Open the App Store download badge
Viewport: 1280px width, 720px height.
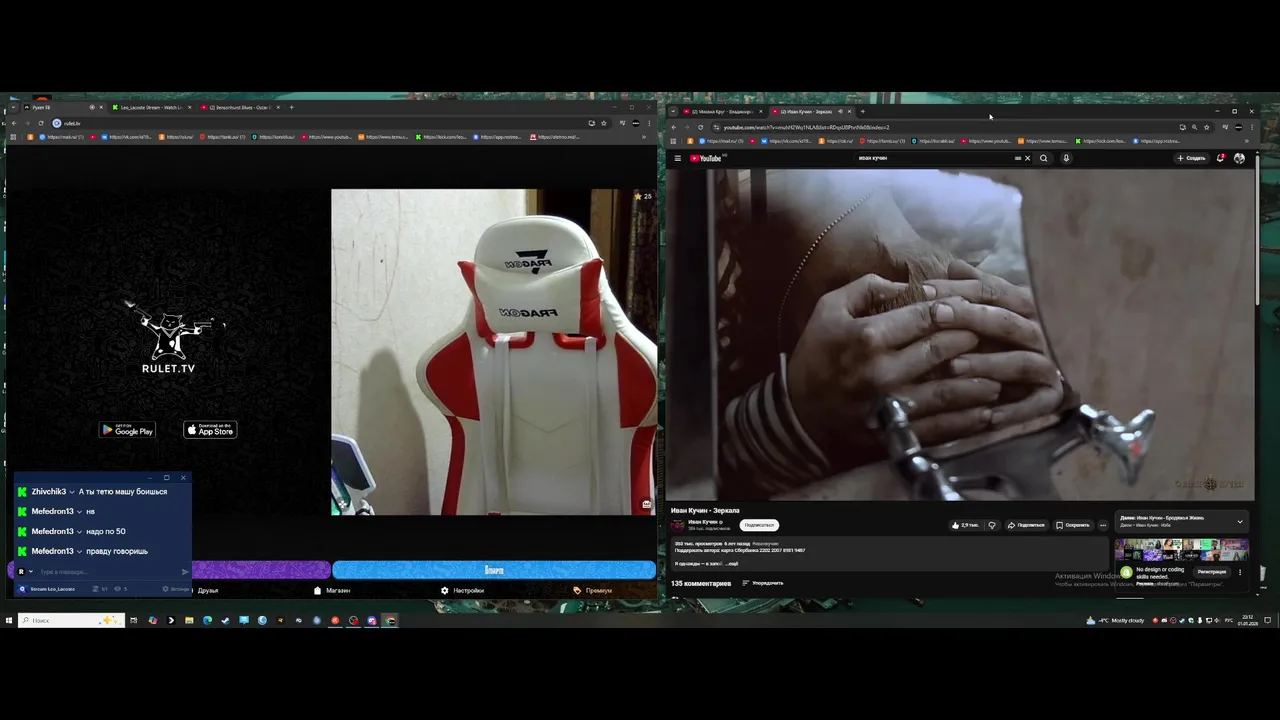pos(210,430)
